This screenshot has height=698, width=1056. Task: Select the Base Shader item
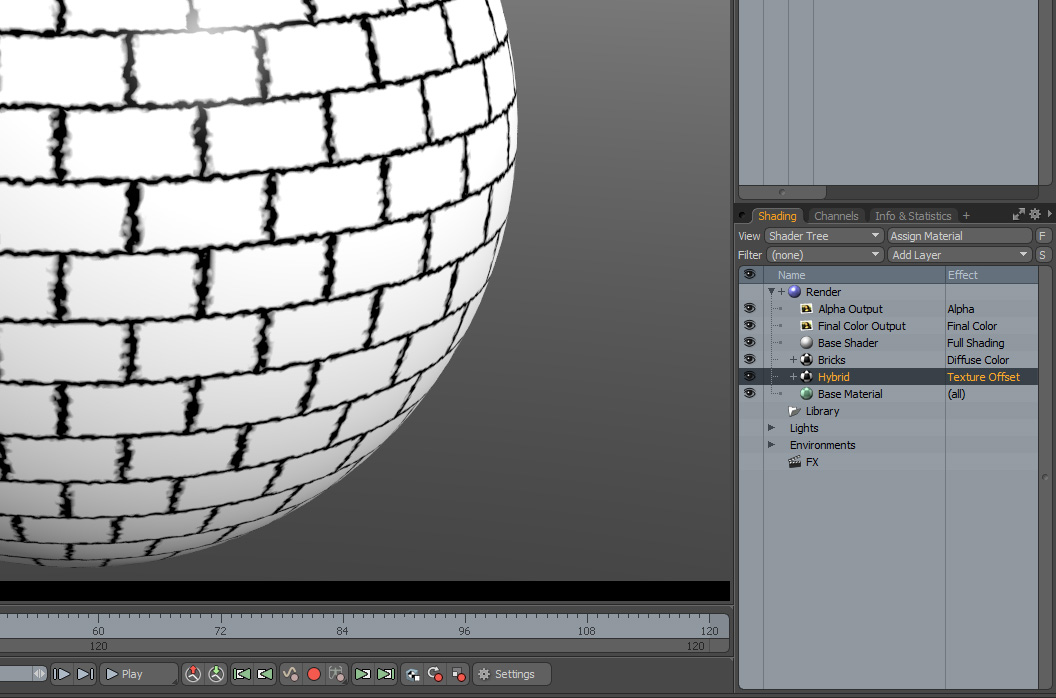847,343
